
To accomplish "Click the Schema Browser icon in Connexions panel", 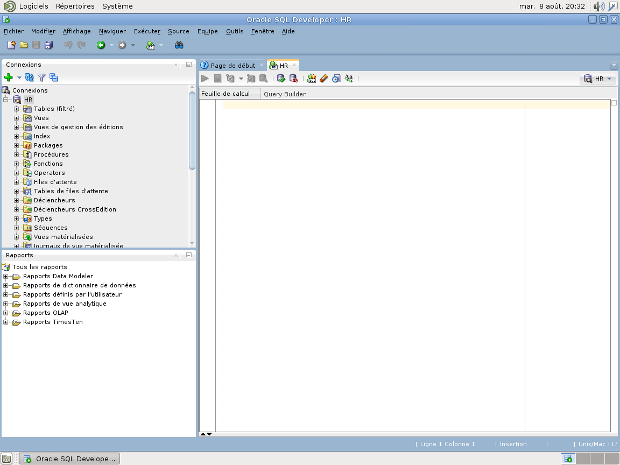I will 53,78.
